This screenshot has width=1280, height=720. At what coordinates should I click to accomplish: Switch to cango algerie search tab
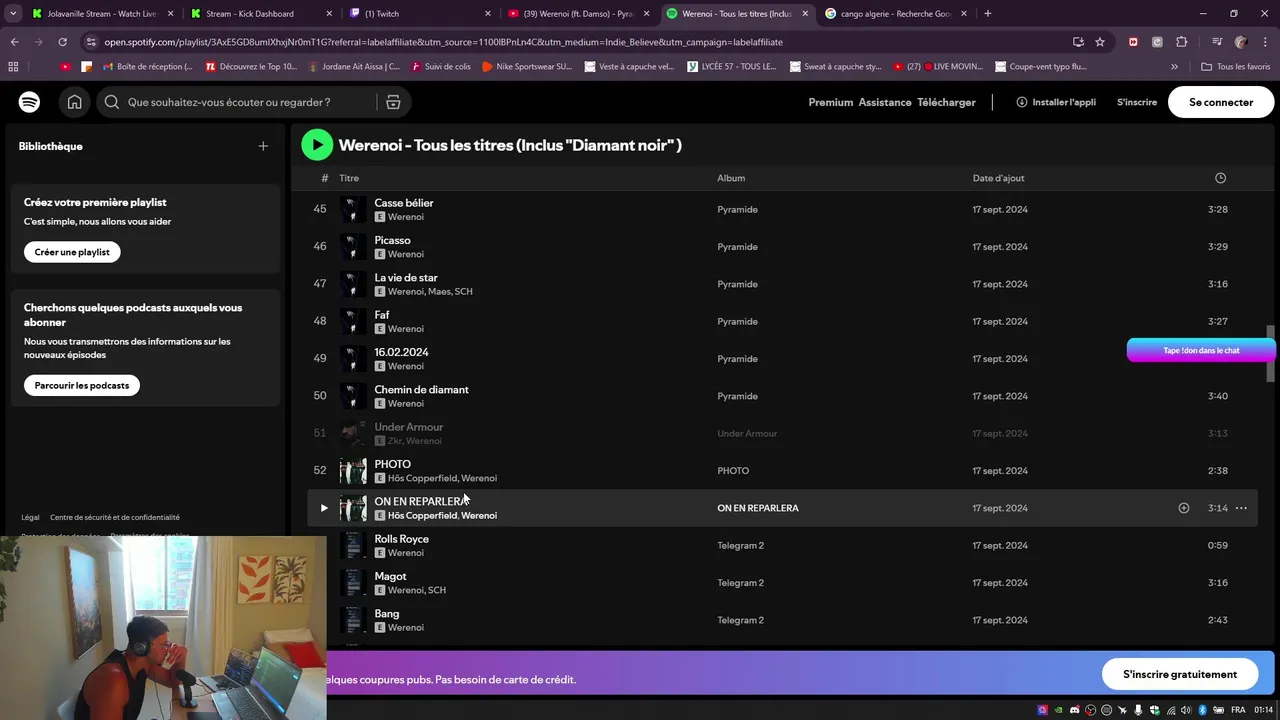(x=895, y=14)
